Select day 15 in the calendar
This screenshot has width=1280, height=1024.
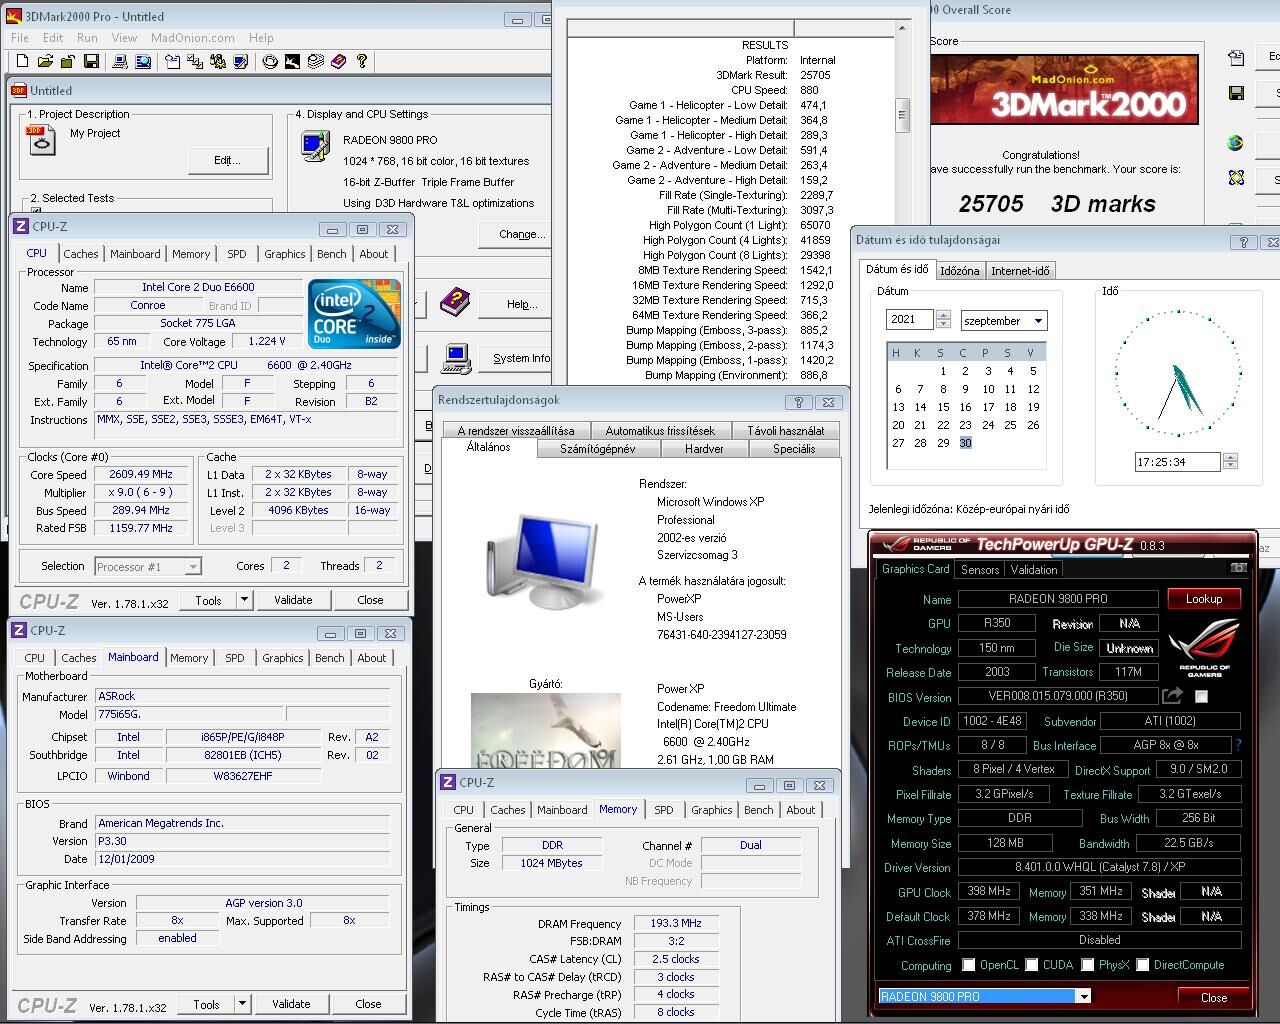[x=943, y=407]
